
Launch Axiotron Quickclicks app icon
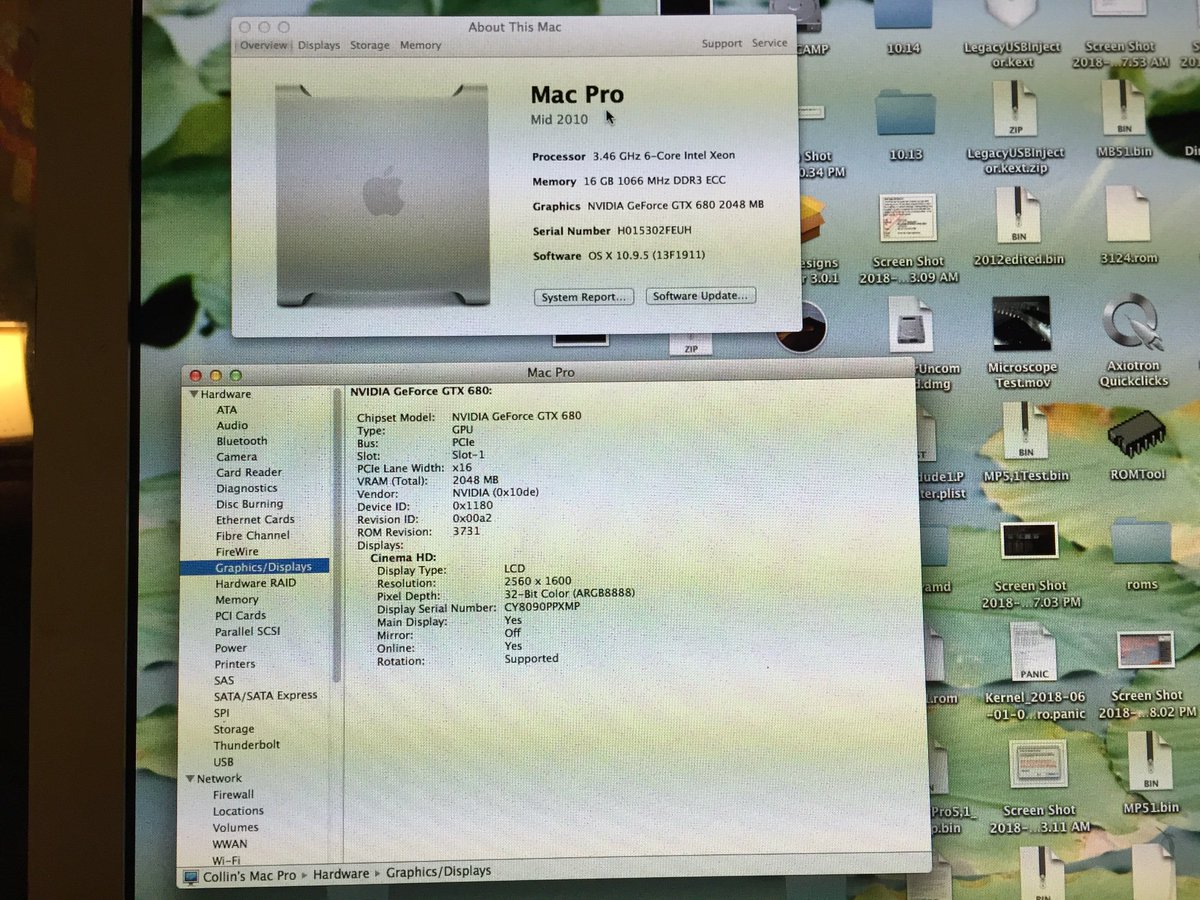coord(1131,326)
